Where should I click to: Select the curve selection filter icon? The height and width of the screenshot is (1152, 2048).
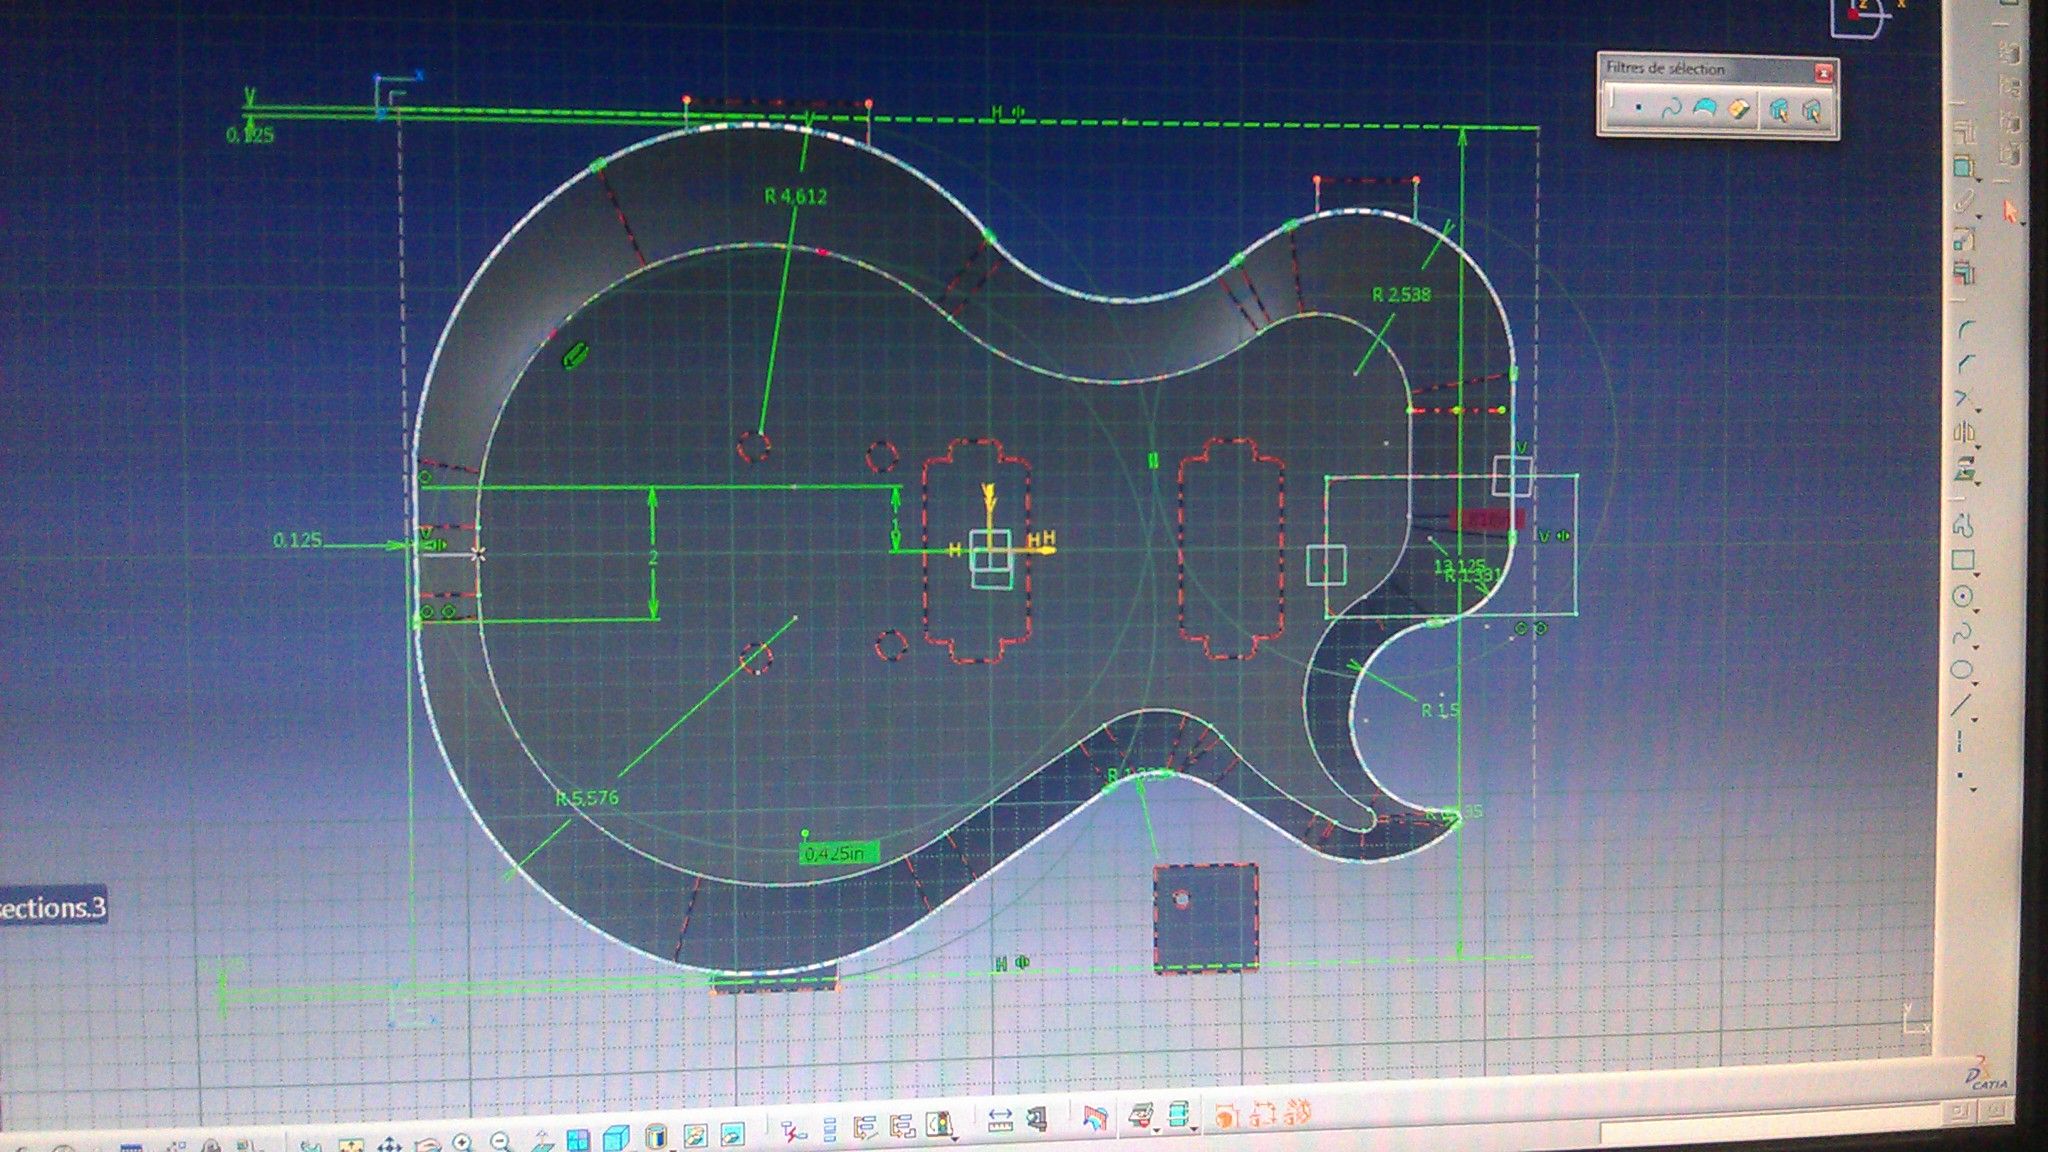pos(1671,108)
